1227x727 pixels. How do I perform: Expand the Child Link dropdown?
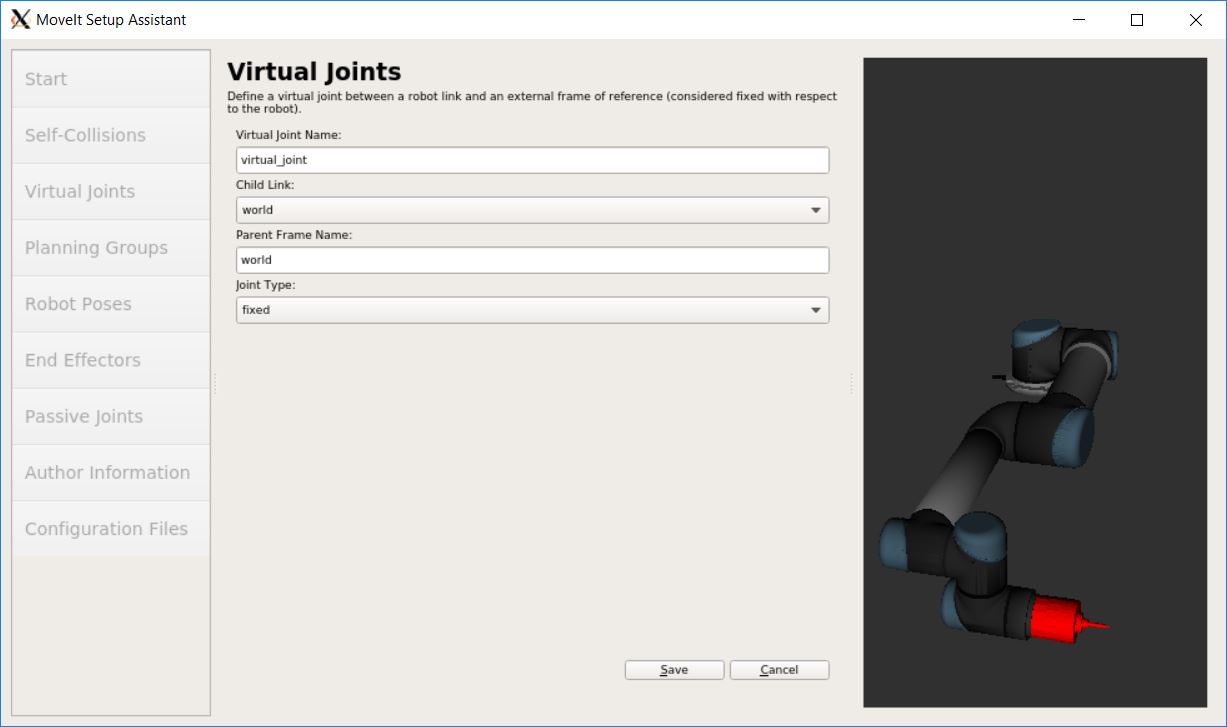tap(817, 210)
